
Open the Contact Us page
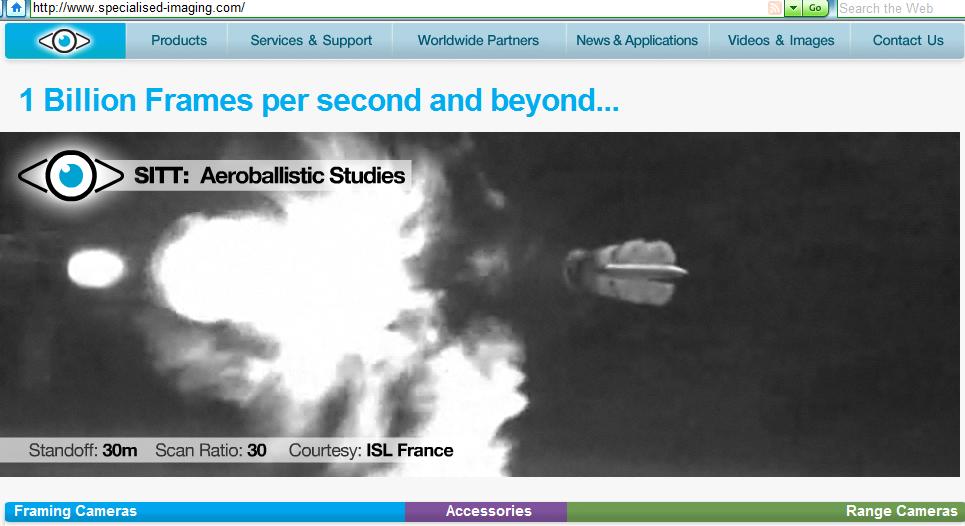[908, 41]
